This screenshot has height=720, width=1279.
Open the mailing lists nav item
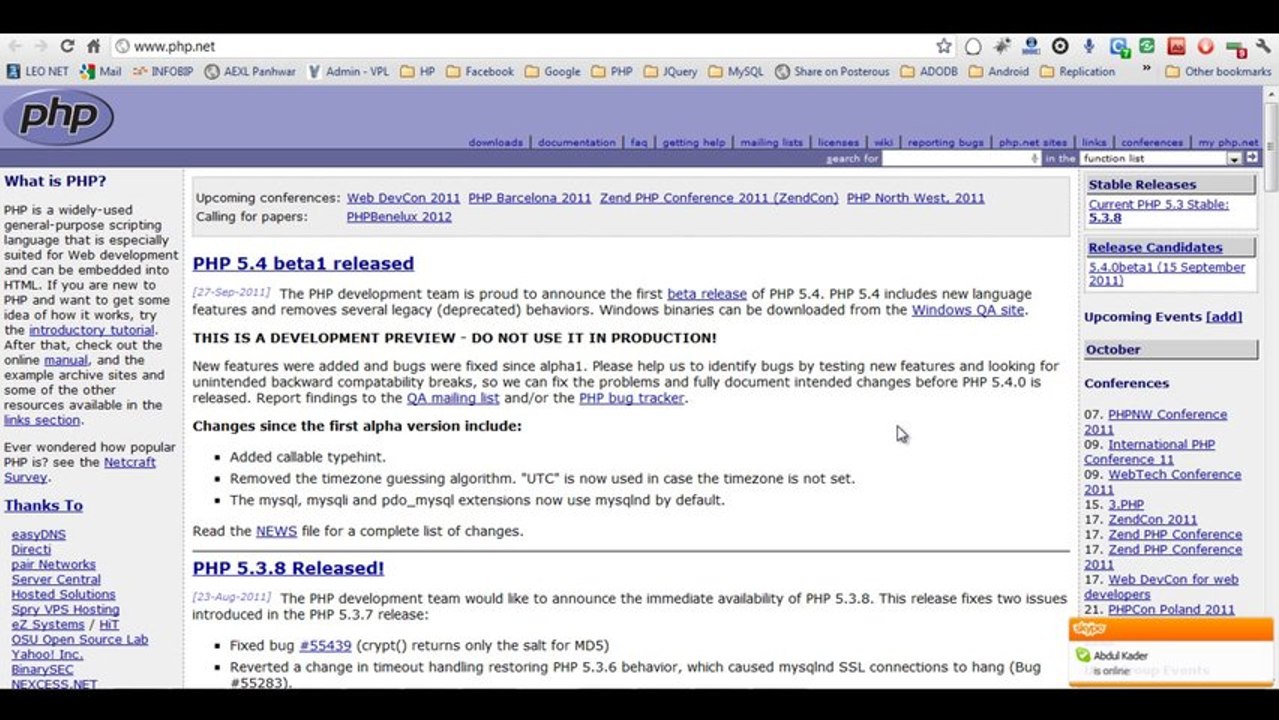(771, 143)
